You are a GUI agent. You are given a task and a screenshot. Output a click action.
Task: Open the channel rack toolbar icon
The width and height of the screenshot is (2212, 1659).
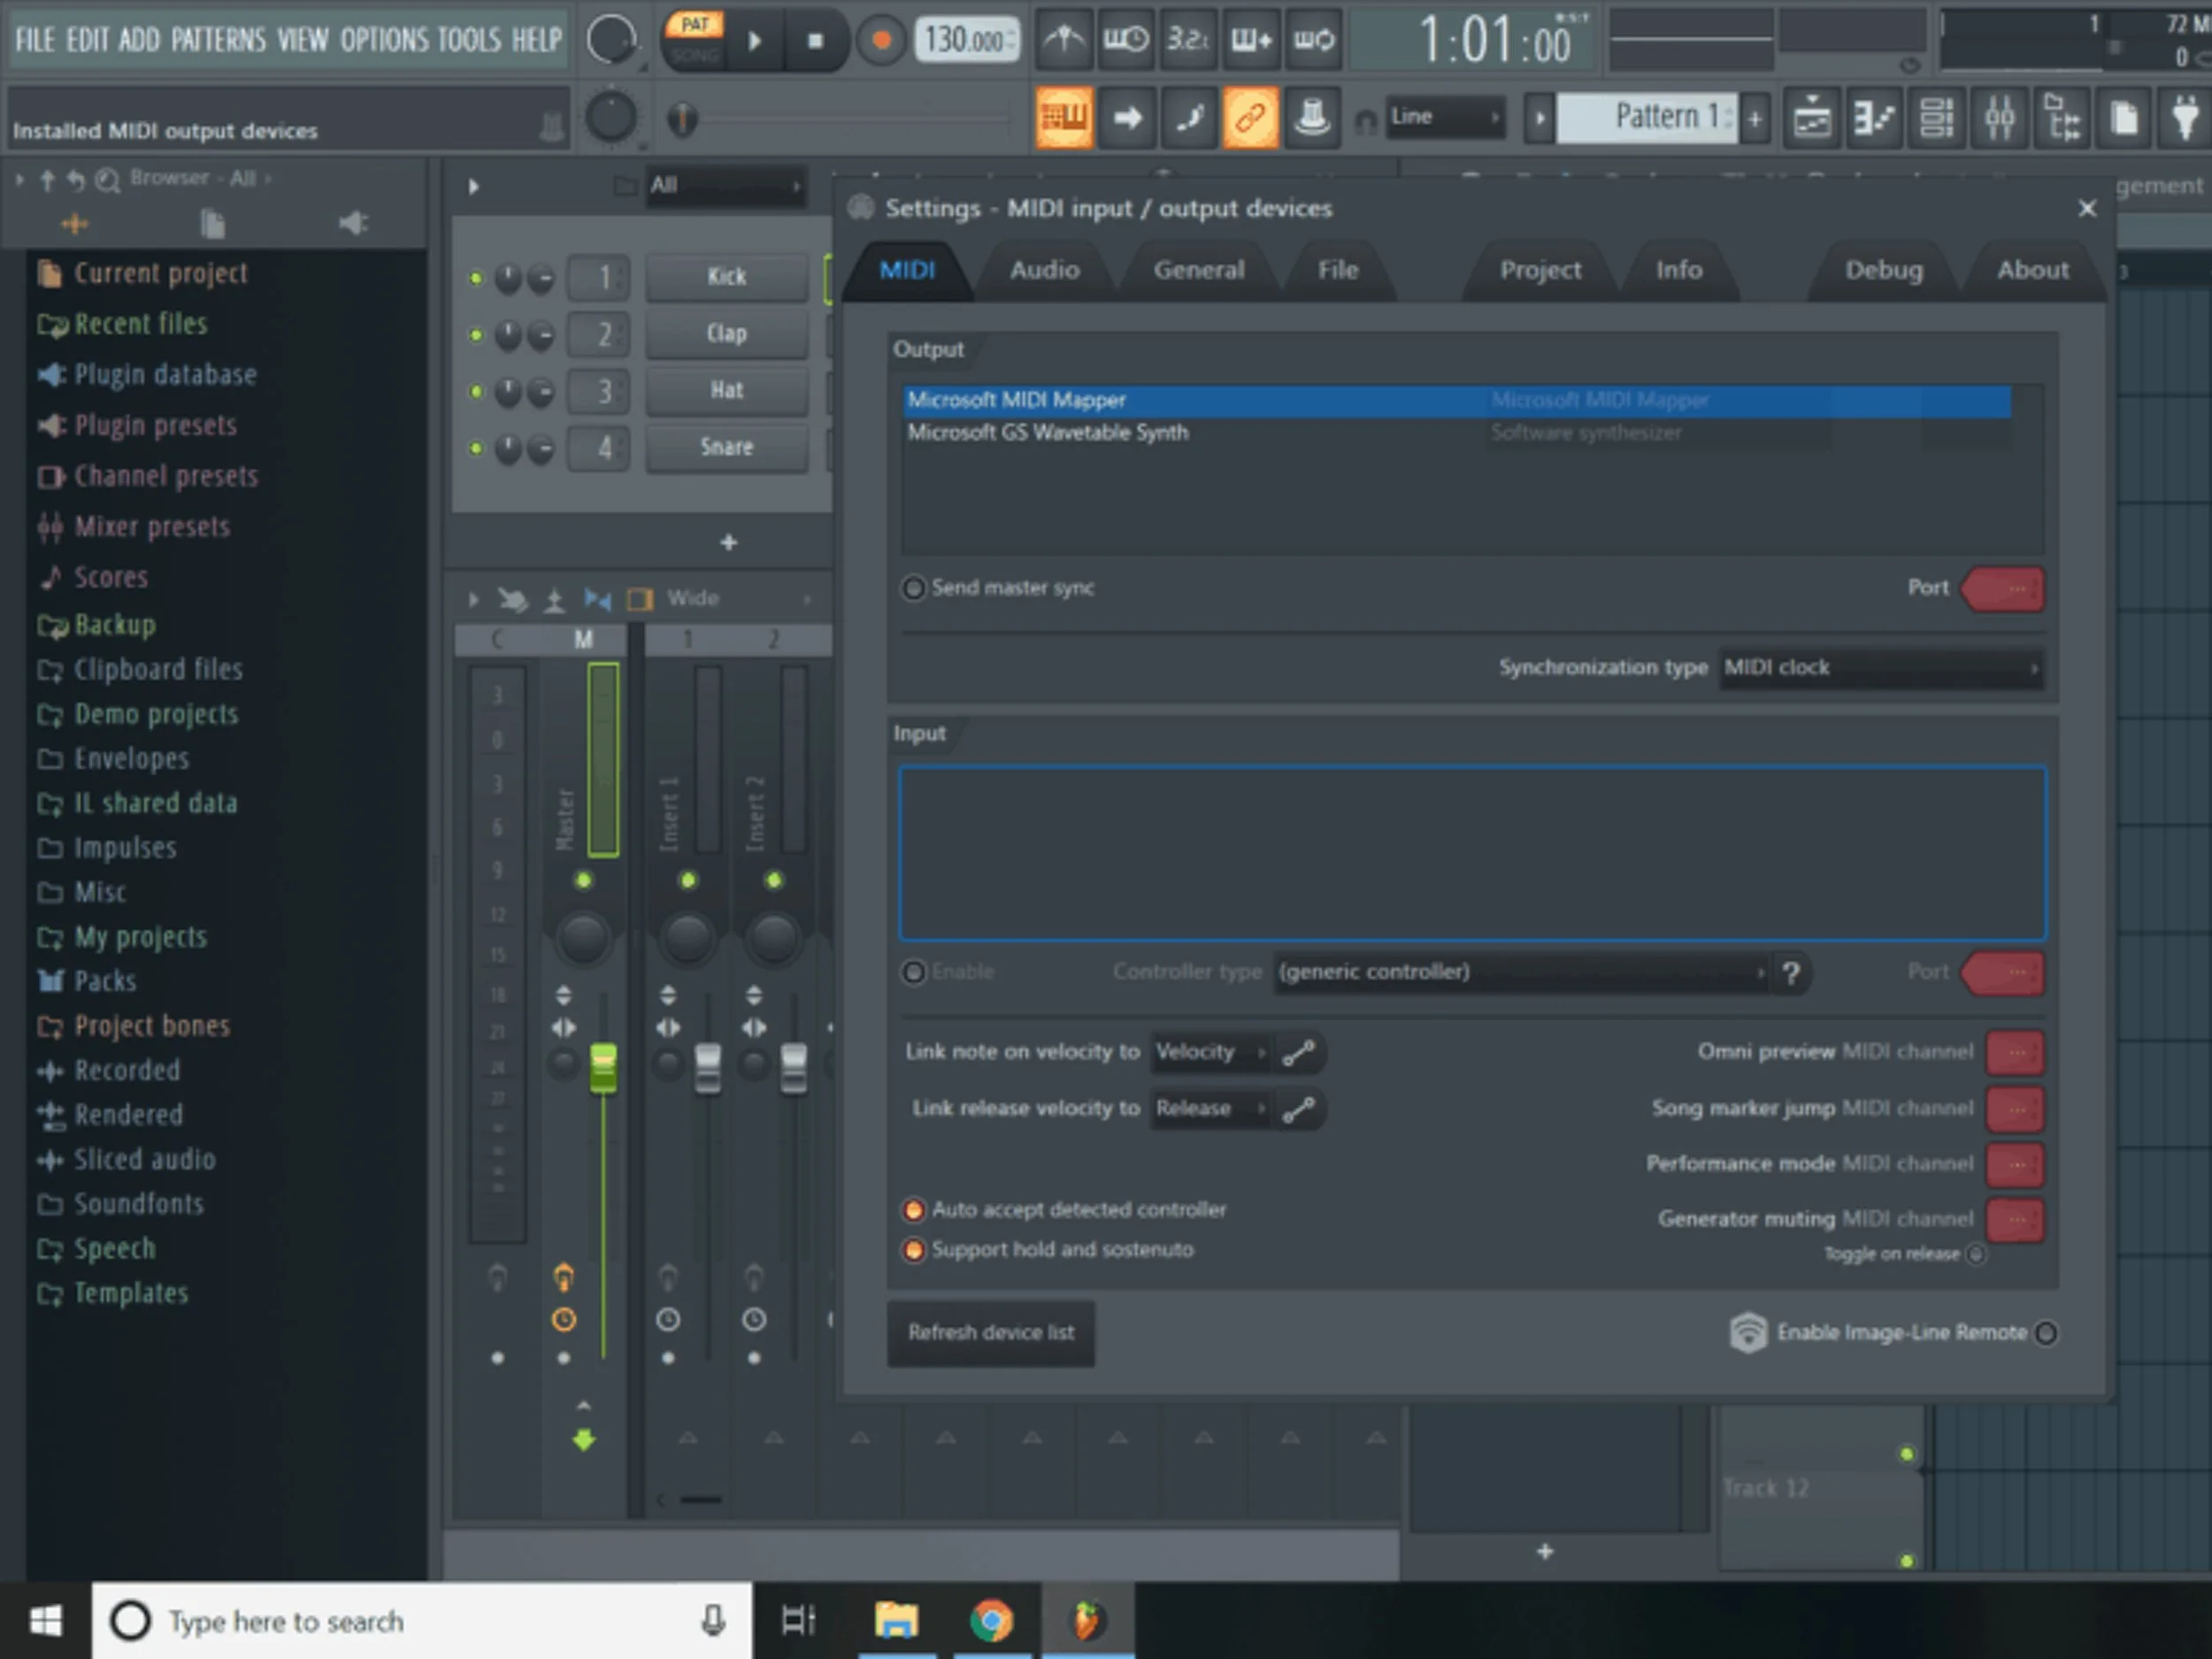pyautogui.click(x=1937, y=119)
